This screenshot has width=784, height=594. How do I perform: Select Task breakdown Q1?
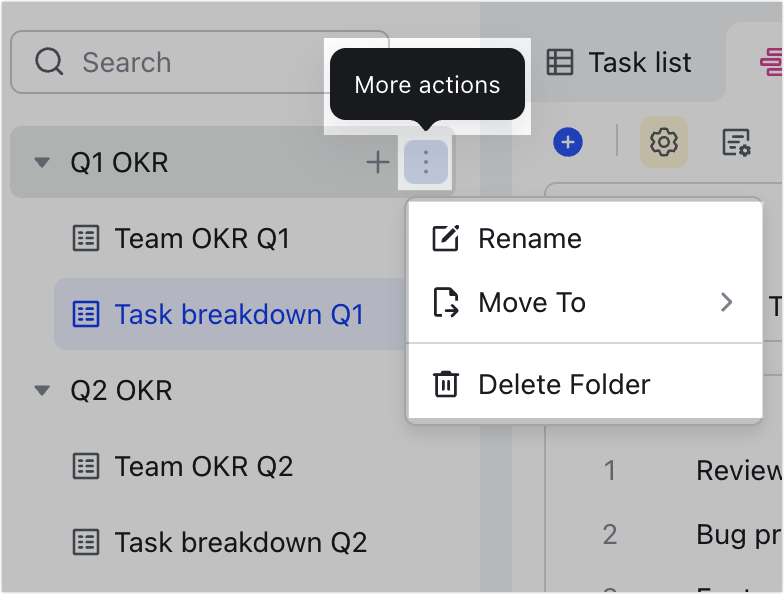click(x=229, y=314)
